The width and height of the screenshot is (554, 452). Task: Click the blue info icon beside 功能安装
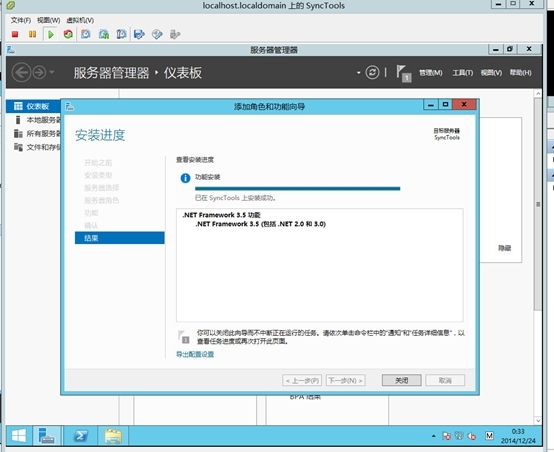point(185,178)
